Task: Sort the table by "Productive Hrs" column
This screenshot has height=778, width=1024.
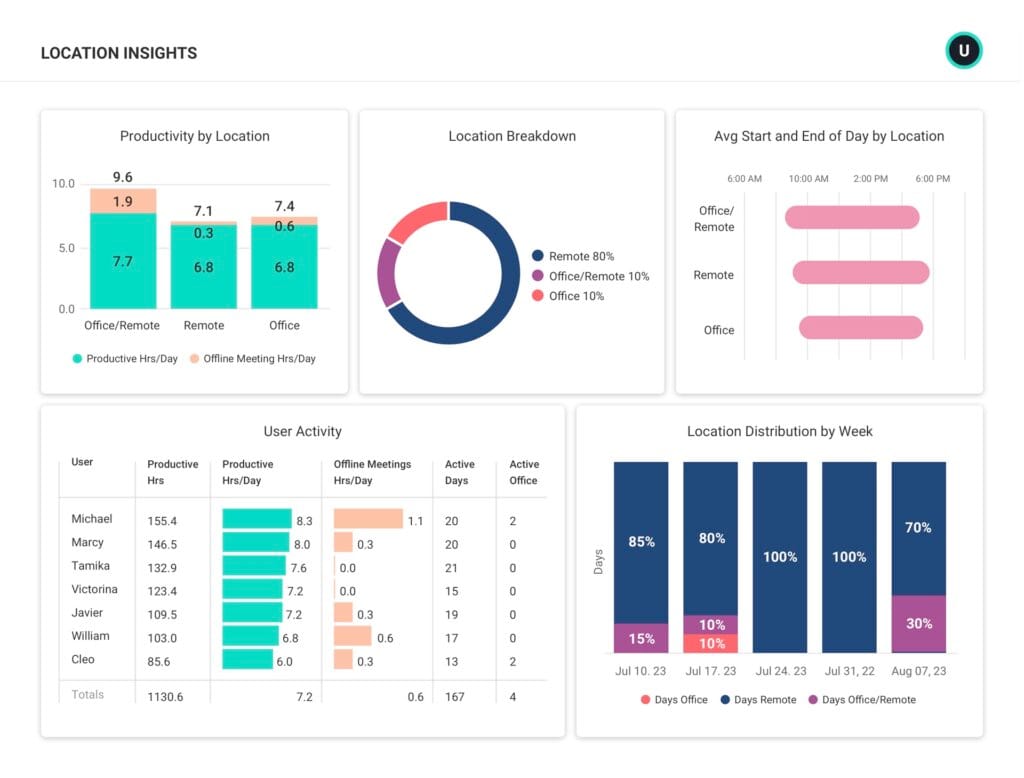Action: click(172, 471)
